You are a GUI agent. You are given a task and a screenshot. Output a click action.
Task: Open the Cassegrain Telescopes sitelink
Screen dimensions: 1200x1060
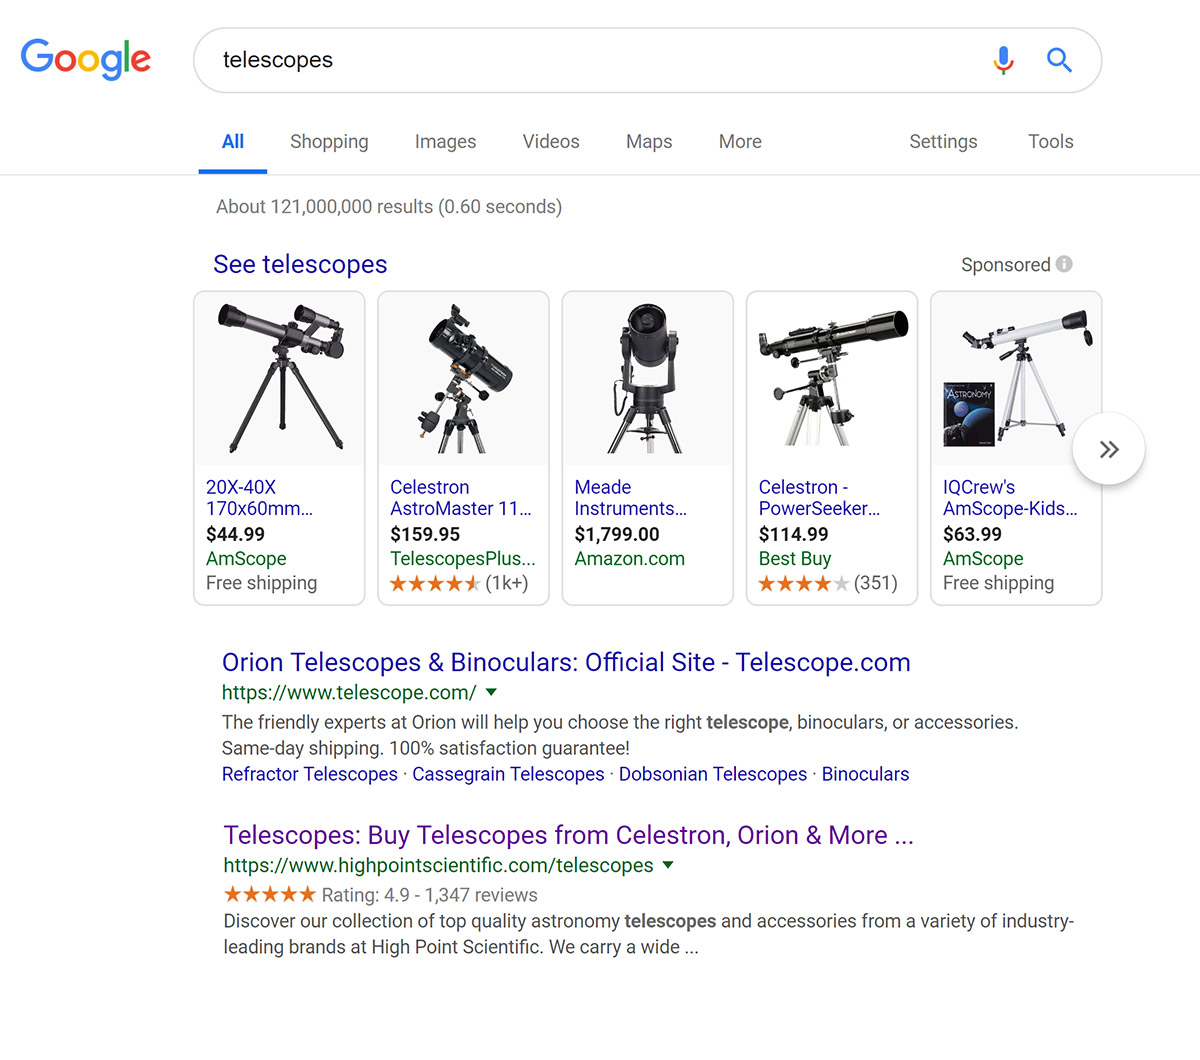pyautogui.click(x=508, y=774)
